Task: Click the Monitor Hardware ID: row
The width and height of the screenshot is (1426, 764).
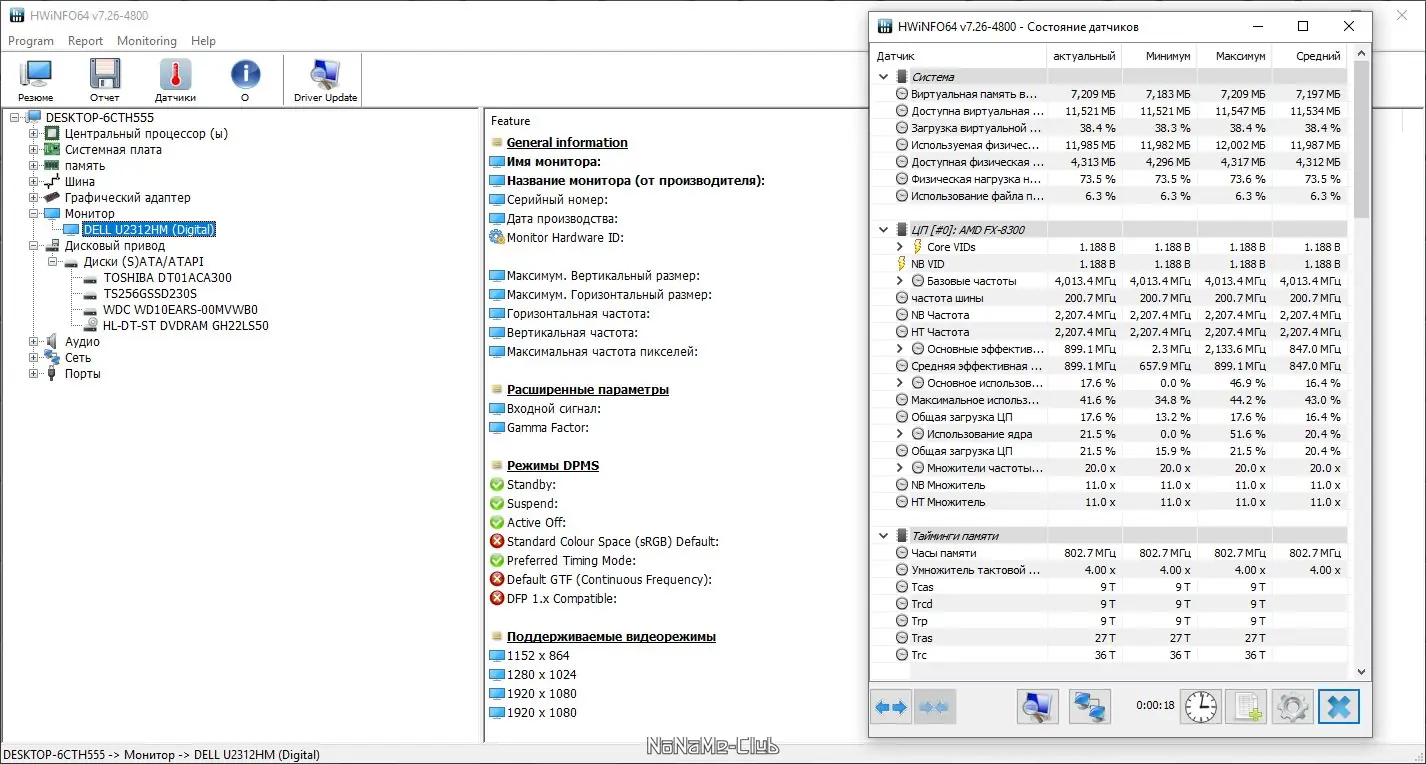Action: pyautogui.click(x=564, y=238)
